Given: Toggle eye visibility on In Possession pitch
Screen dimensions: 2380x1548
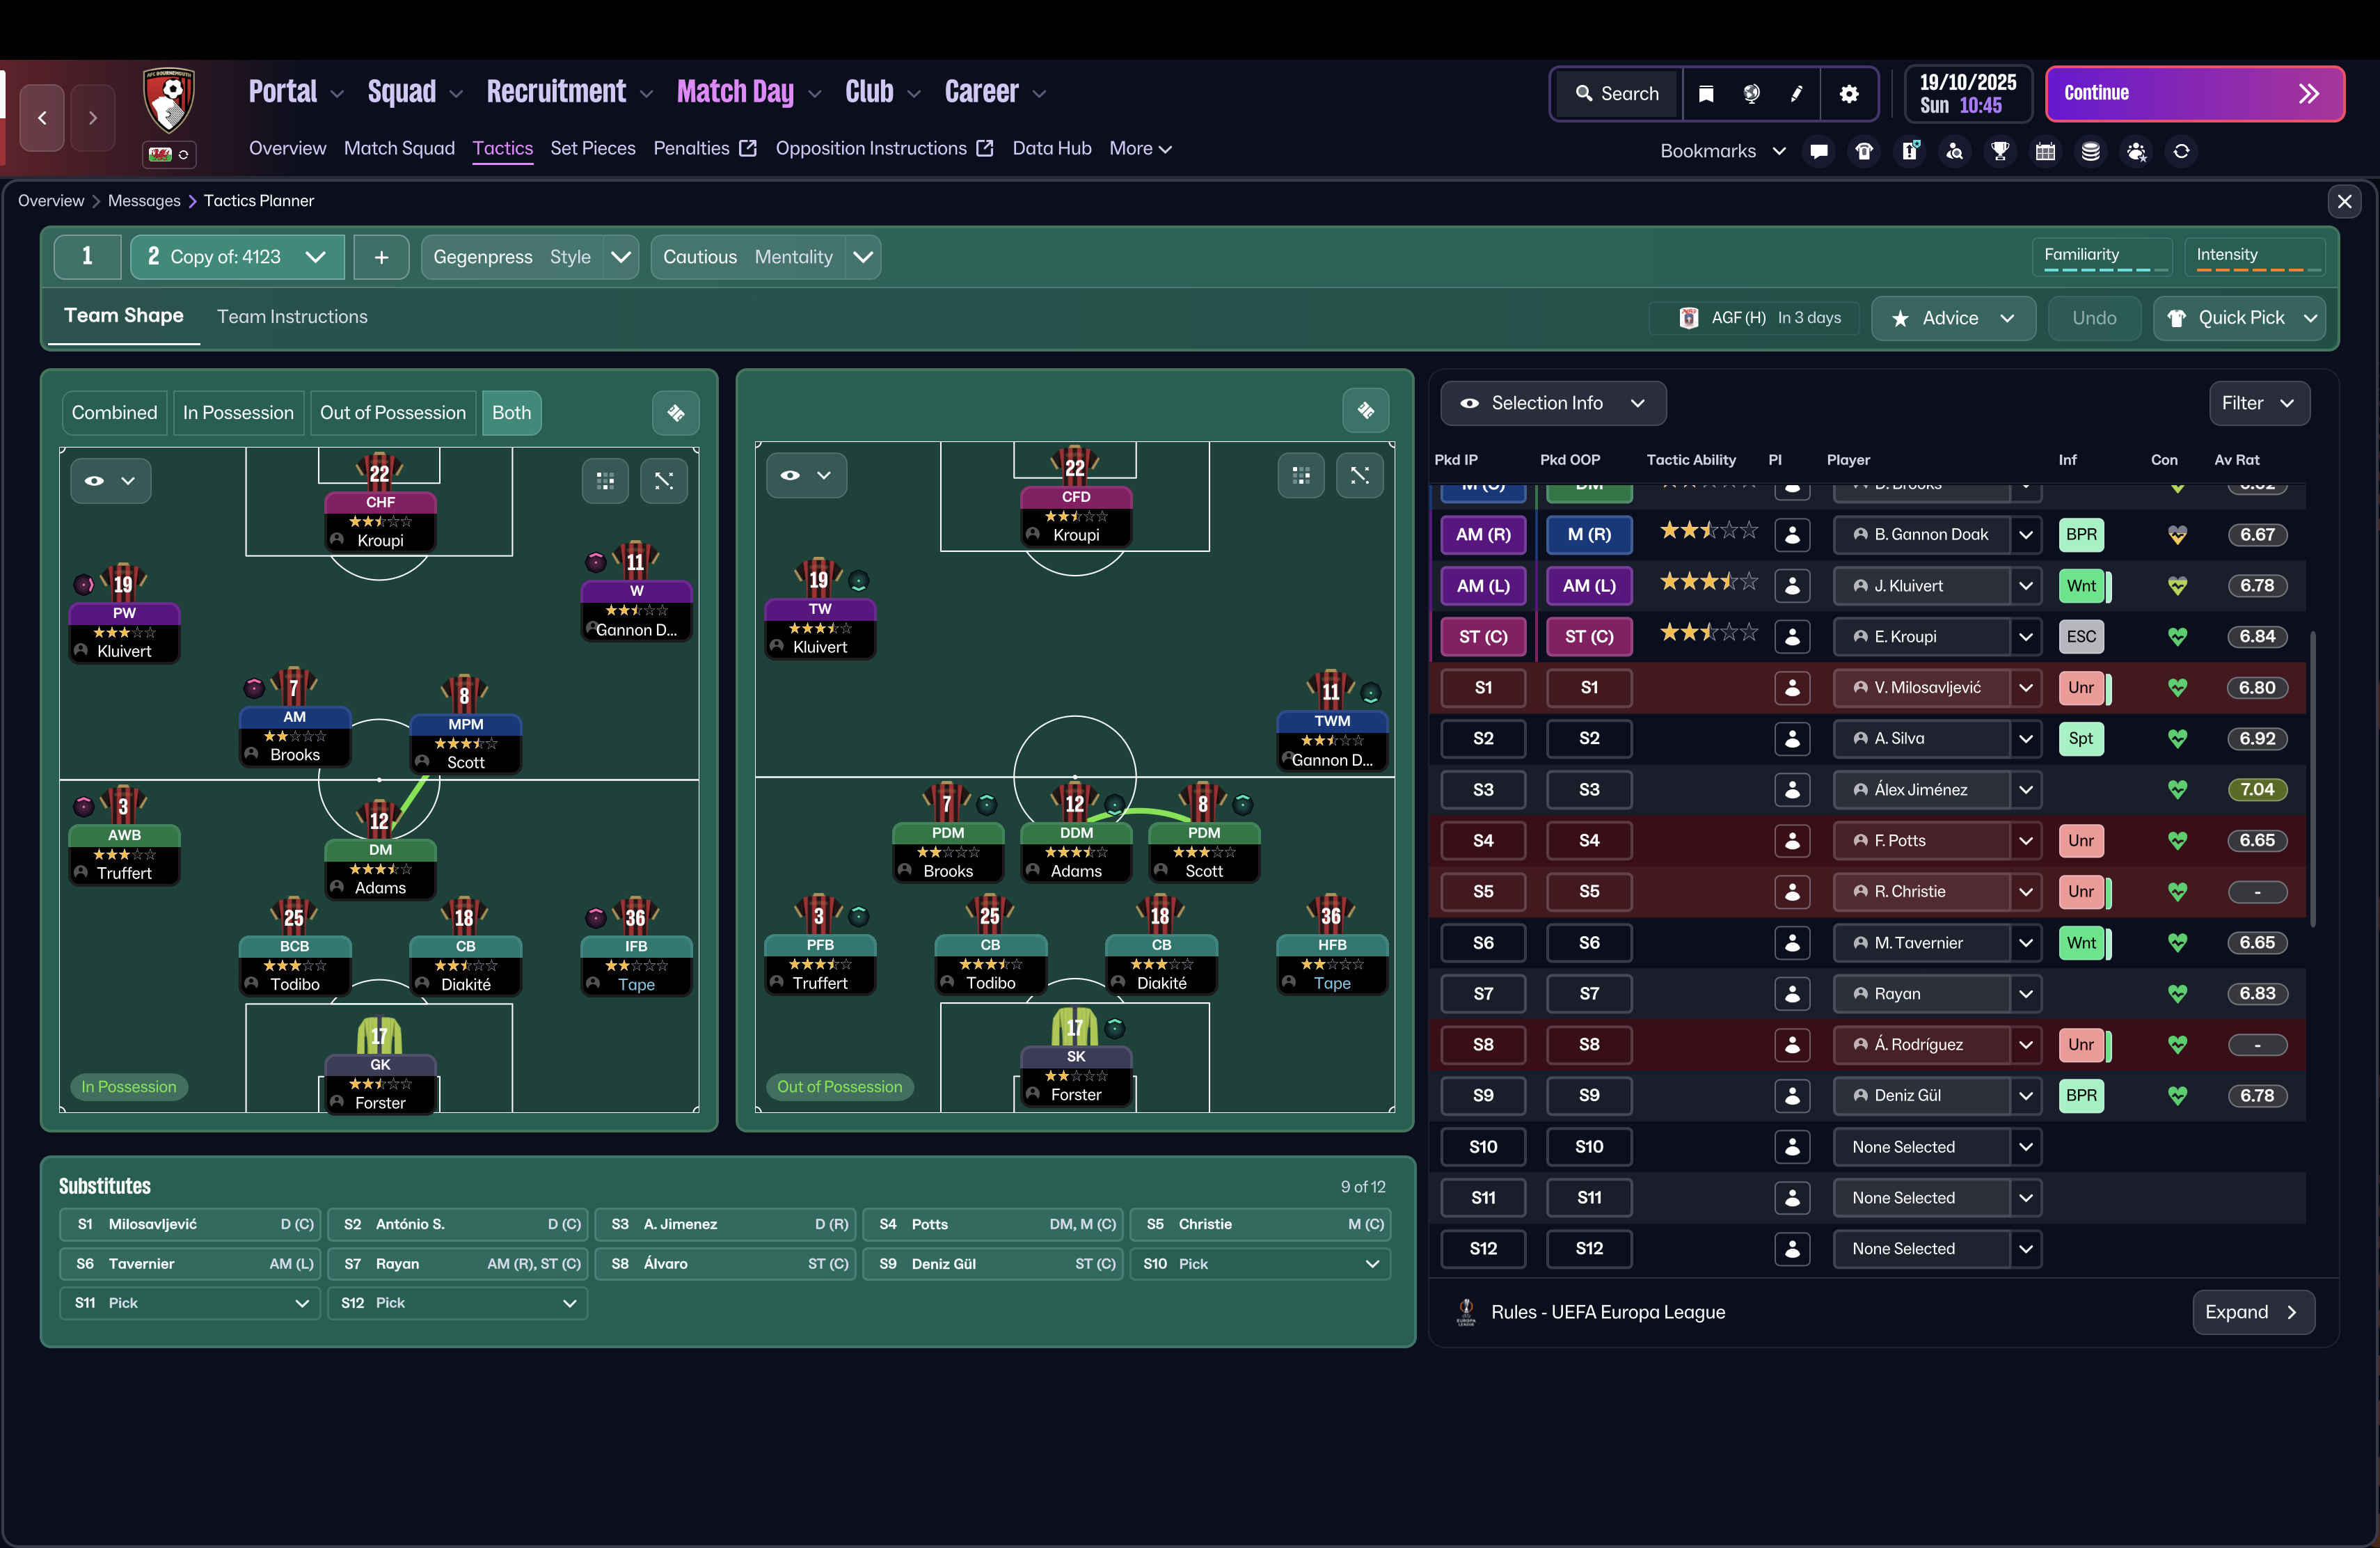Looking at the screenshot, I should click(x=110, y=481).
